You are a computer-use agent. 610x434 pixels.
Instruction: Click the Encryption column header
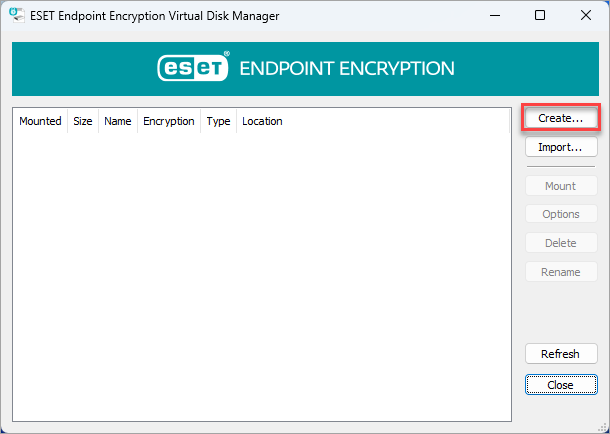(169, 121)
